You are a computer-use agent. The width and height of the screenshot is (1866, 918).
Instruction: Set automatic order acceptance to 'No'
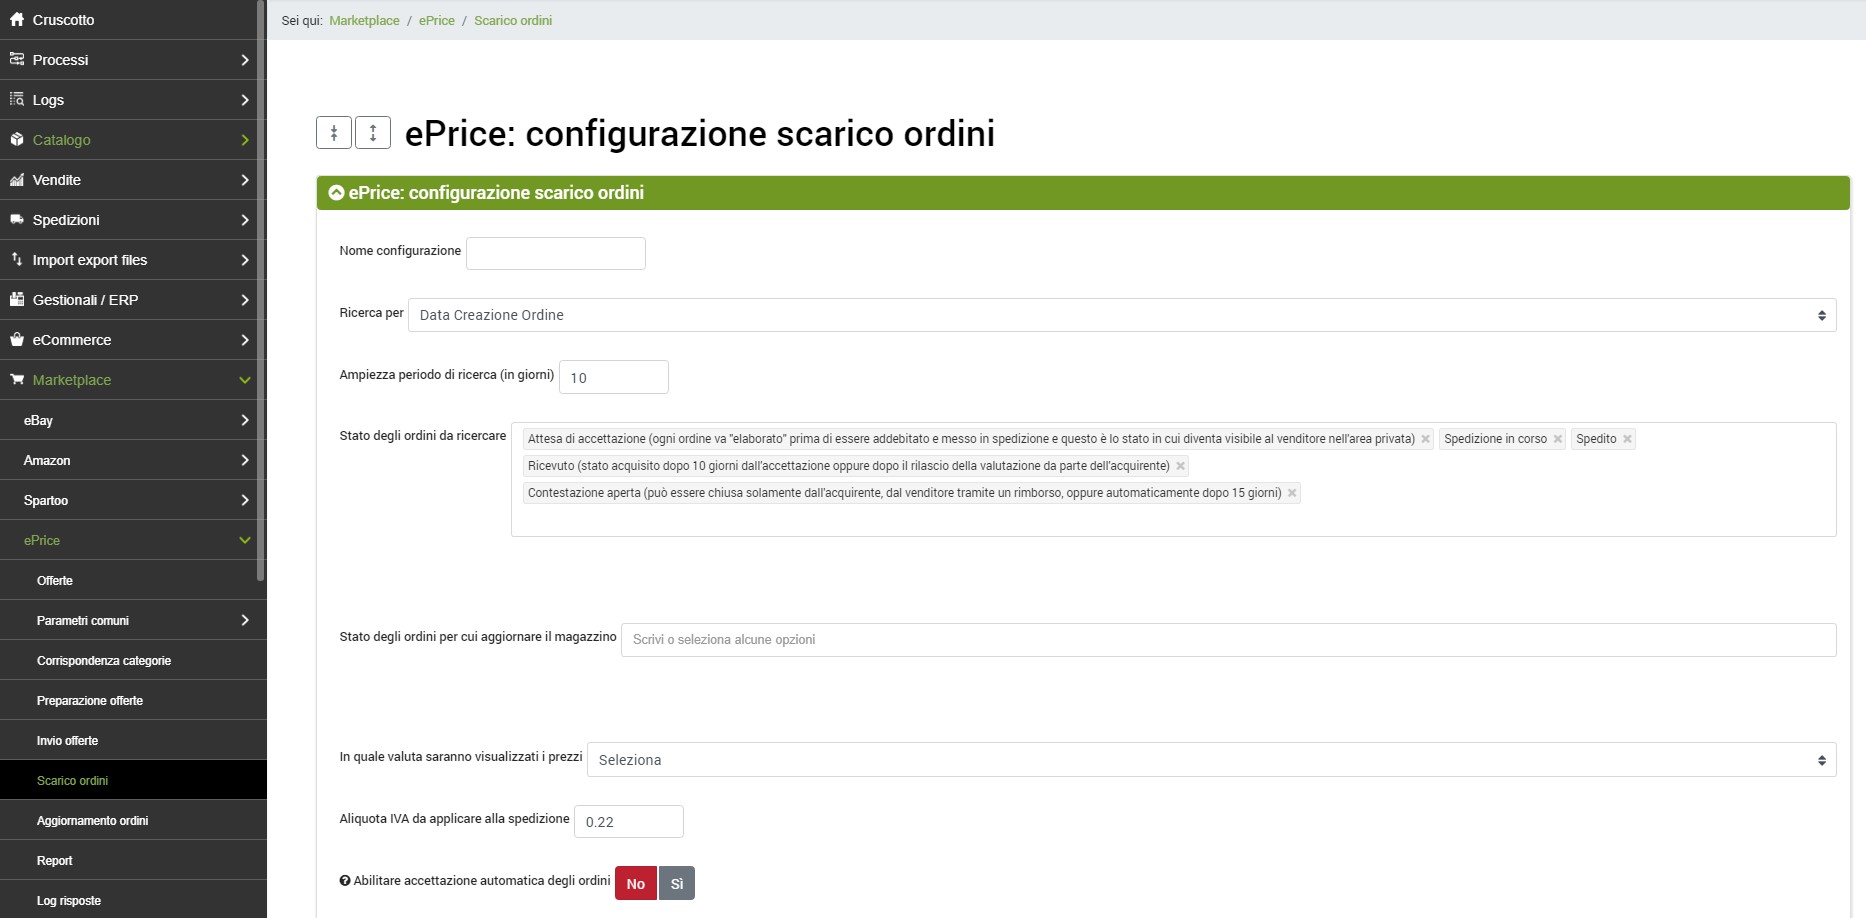(636, 884)
